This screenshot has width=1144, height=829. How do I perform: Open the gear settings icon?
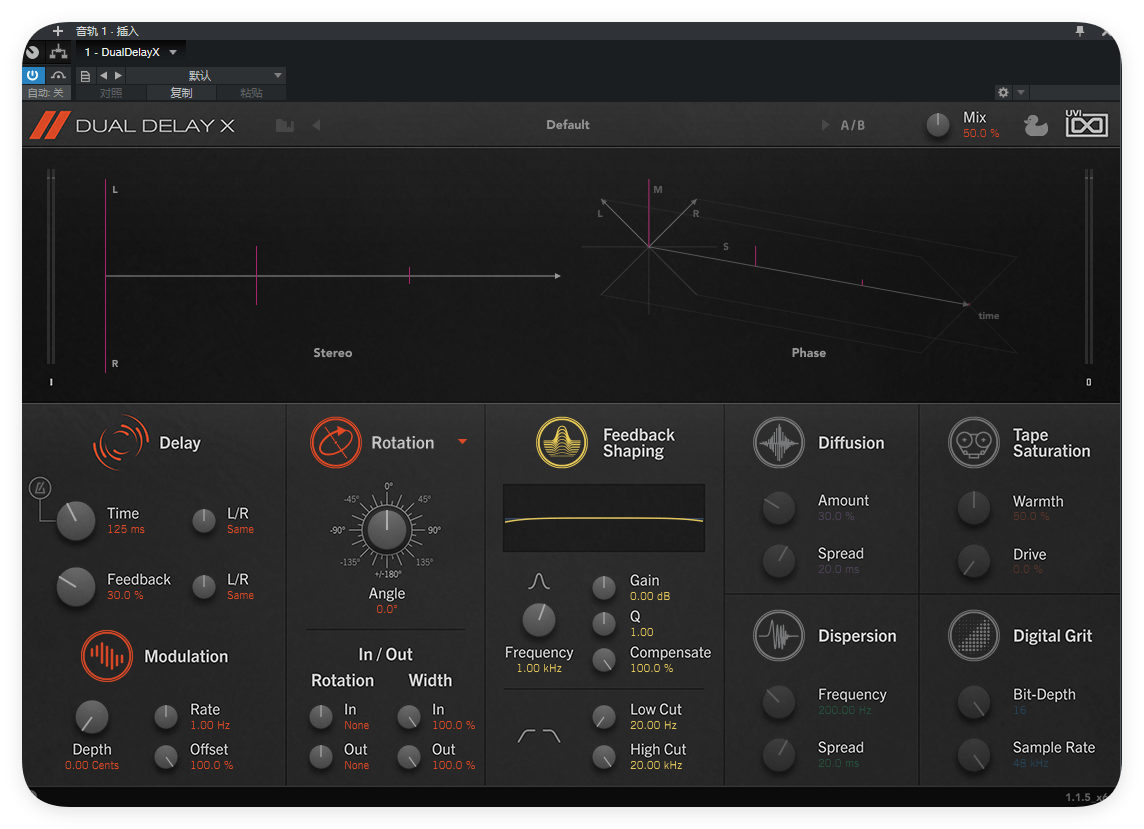[1003, 93]
